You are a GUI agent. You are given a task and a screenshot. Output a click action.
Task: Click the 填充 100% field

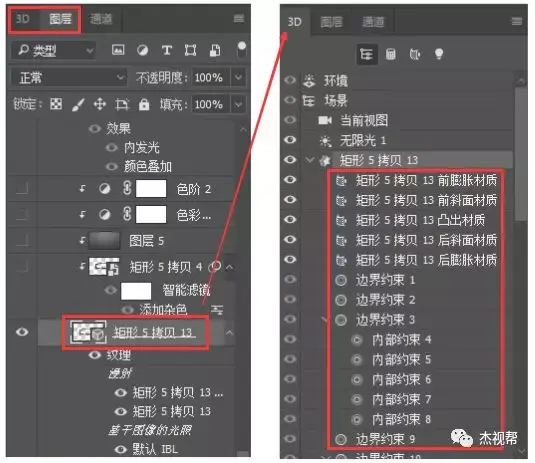tap(211, 104)
